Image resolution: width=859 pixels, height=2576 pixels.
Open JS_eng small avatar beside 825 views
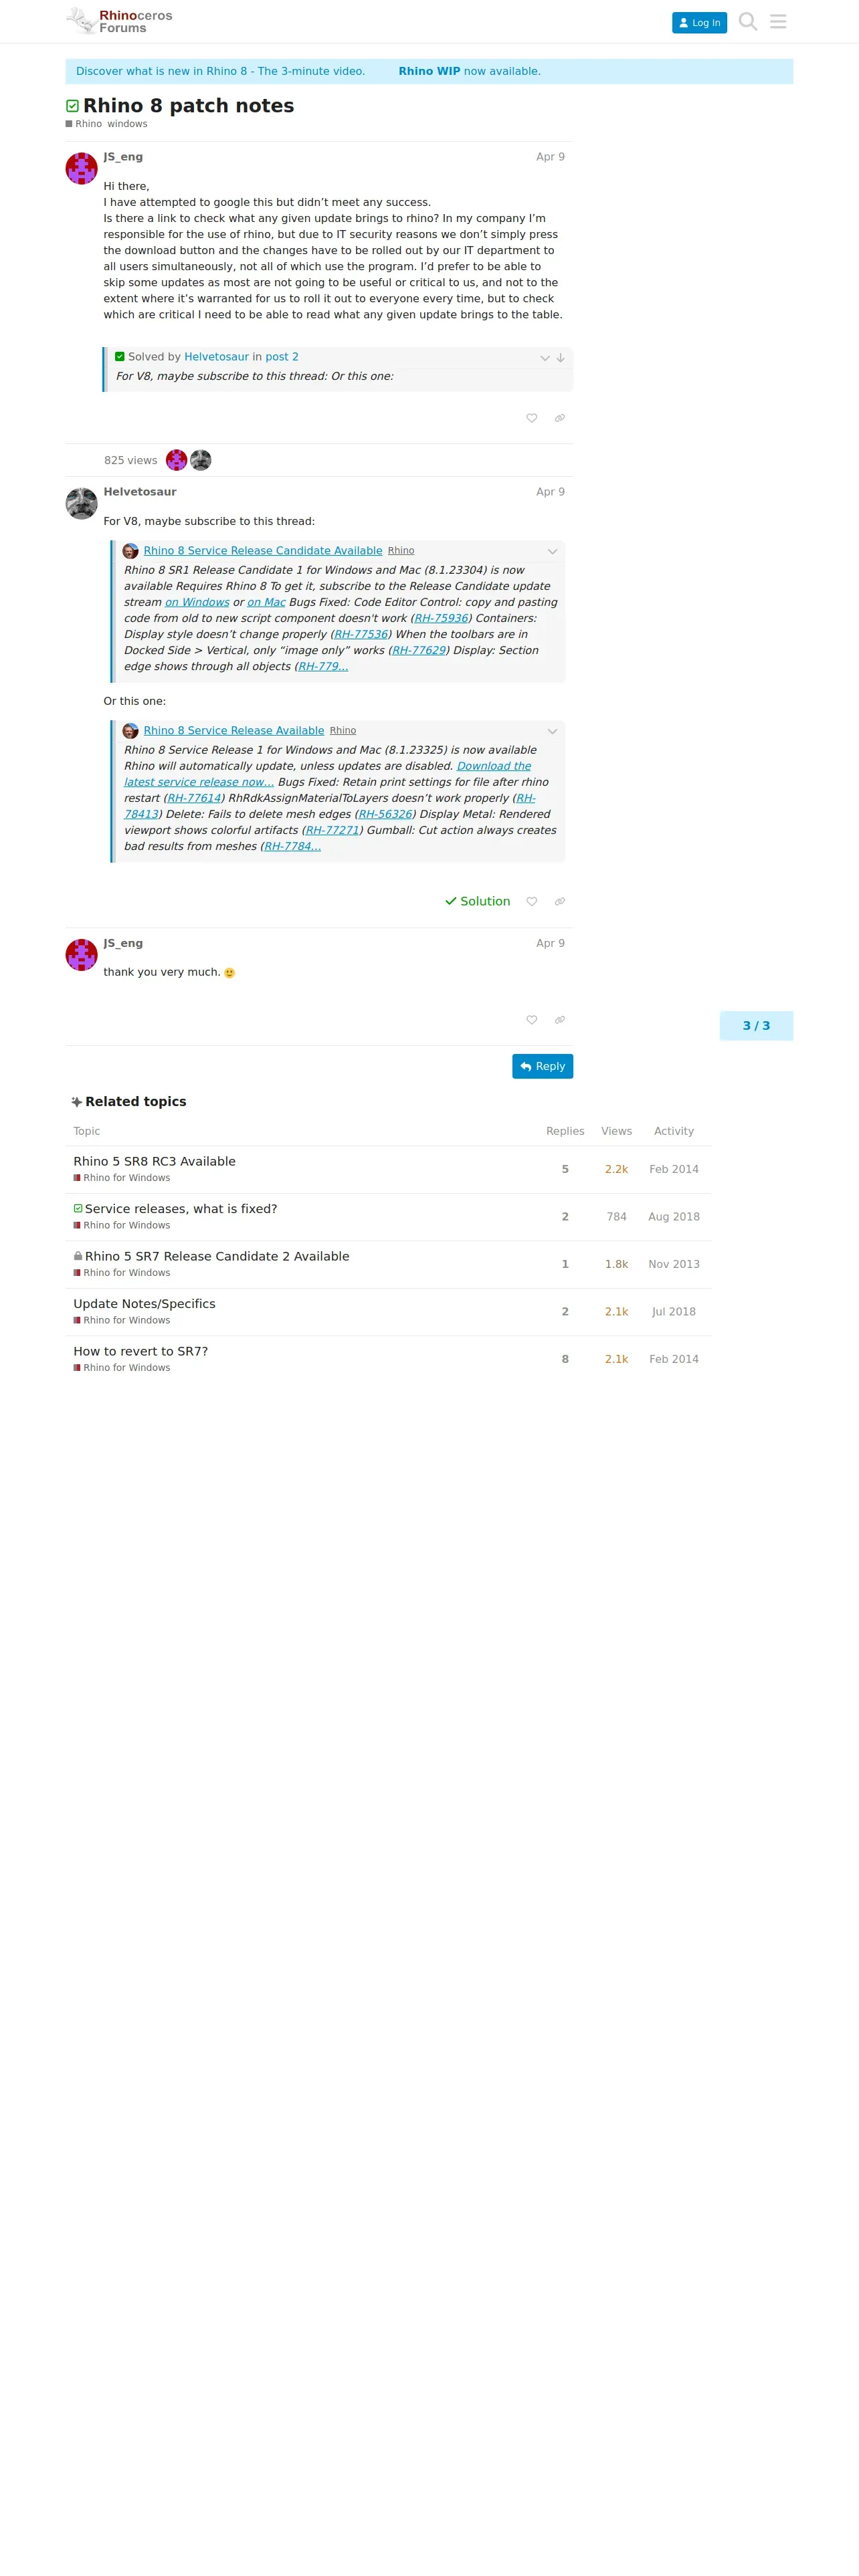(177, 460)
